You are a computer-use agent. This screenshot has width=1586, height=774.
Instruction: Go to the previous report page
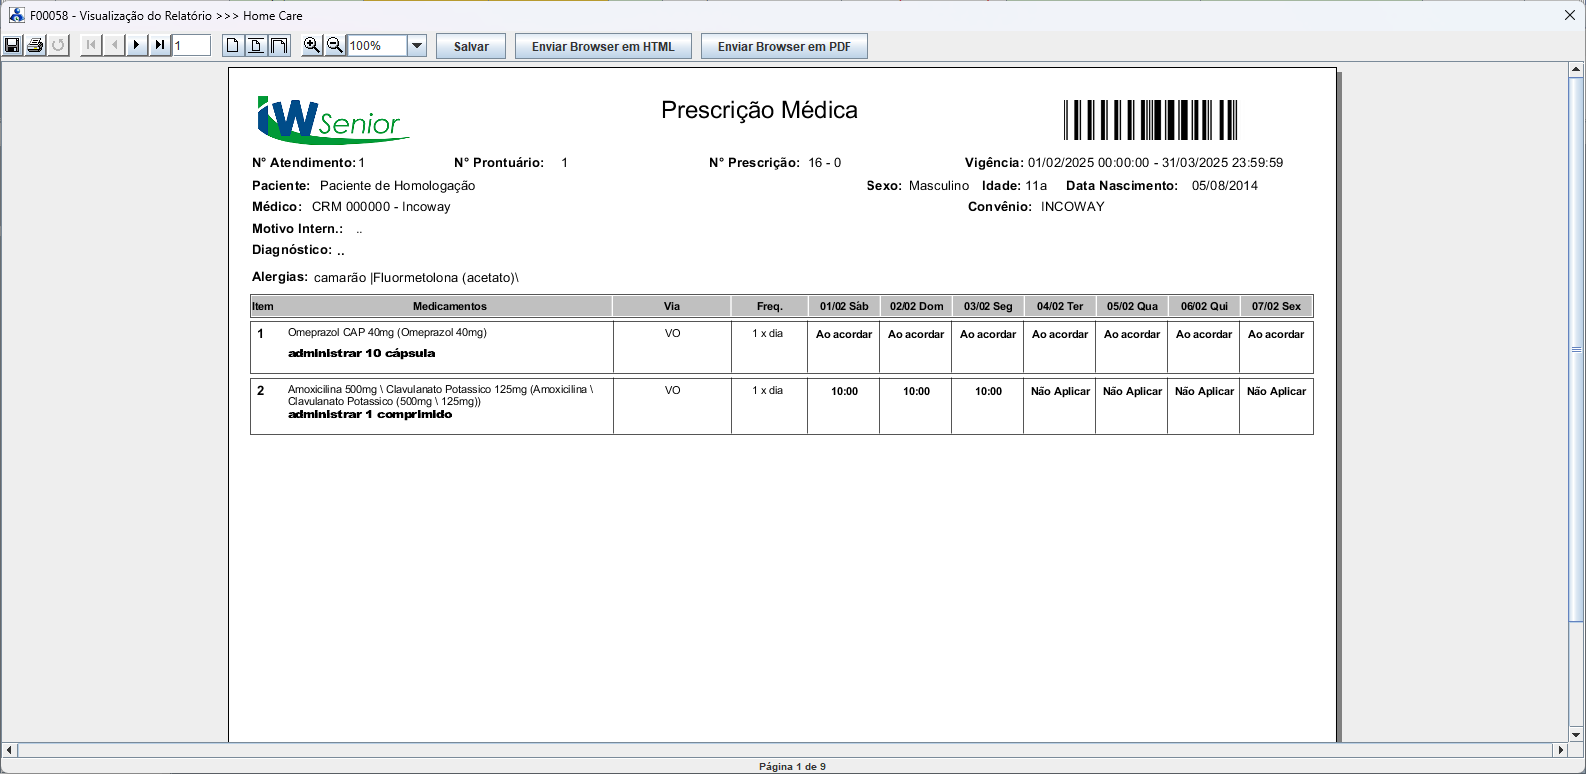[114, 45]
